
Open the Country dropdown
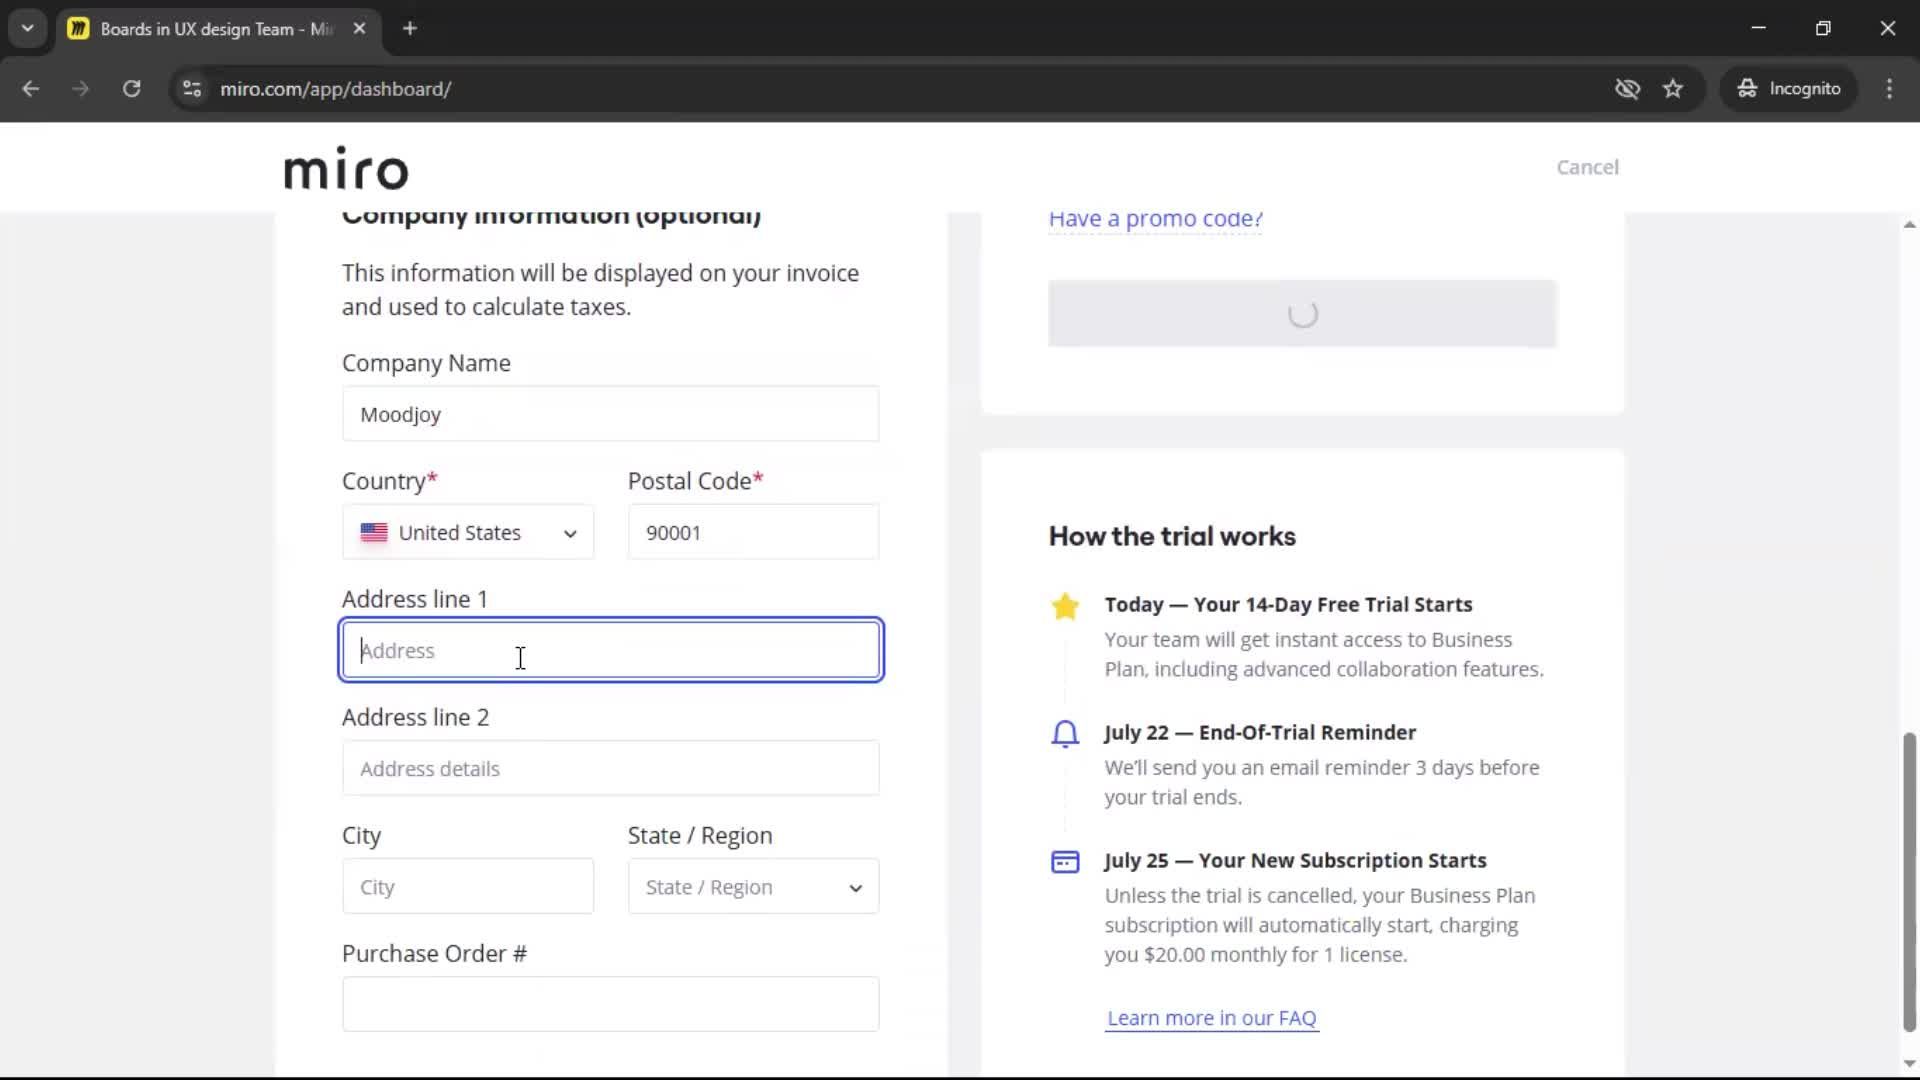(x=468, y=532)
